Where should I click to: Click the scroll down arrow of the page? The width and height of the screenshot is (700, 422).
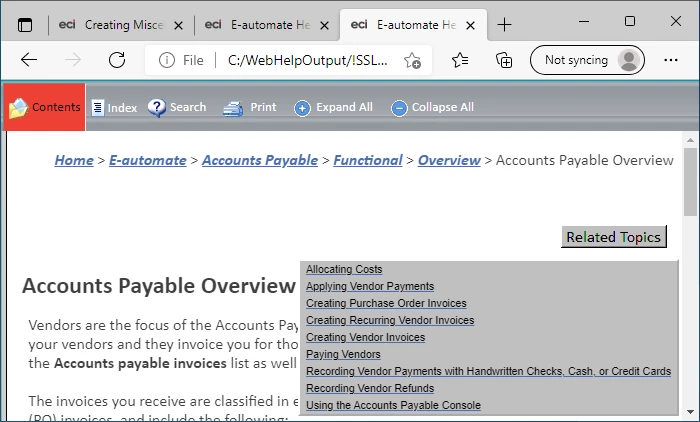pyautogui.click(x=691, y=412)
